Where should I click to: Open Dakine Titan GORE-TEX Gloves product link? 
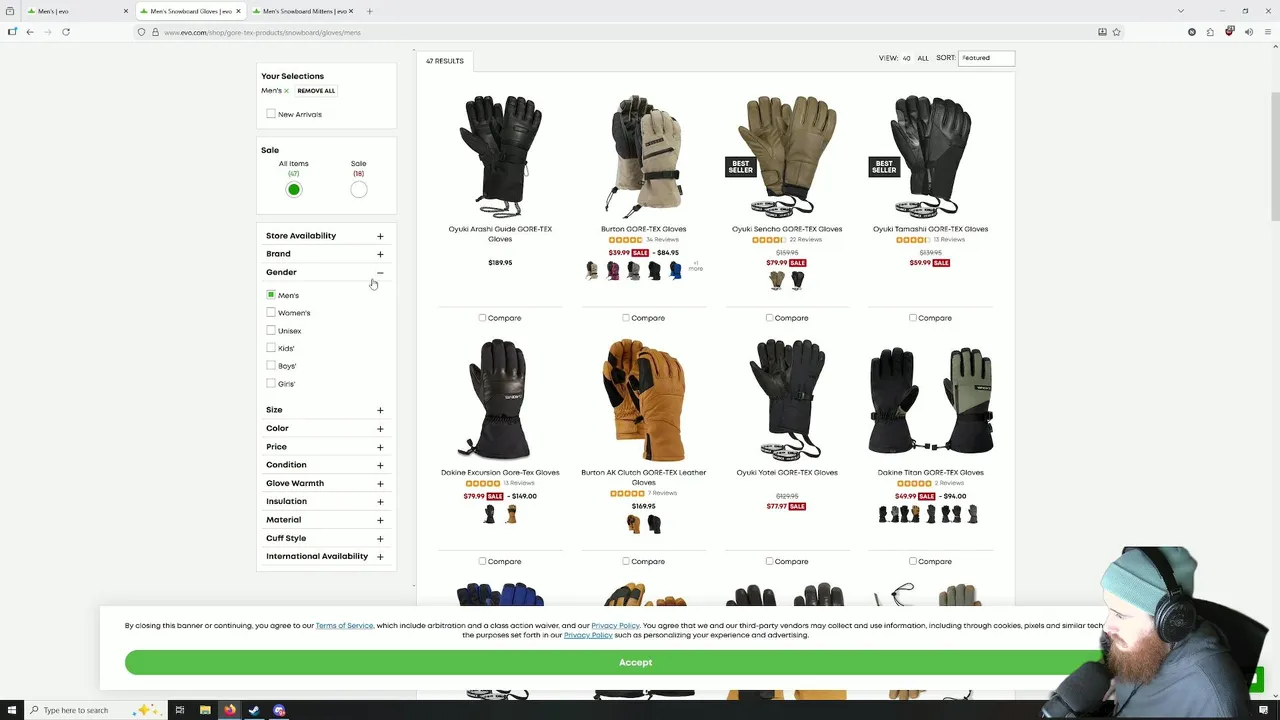pyautogui.click(x=930, y=472)
